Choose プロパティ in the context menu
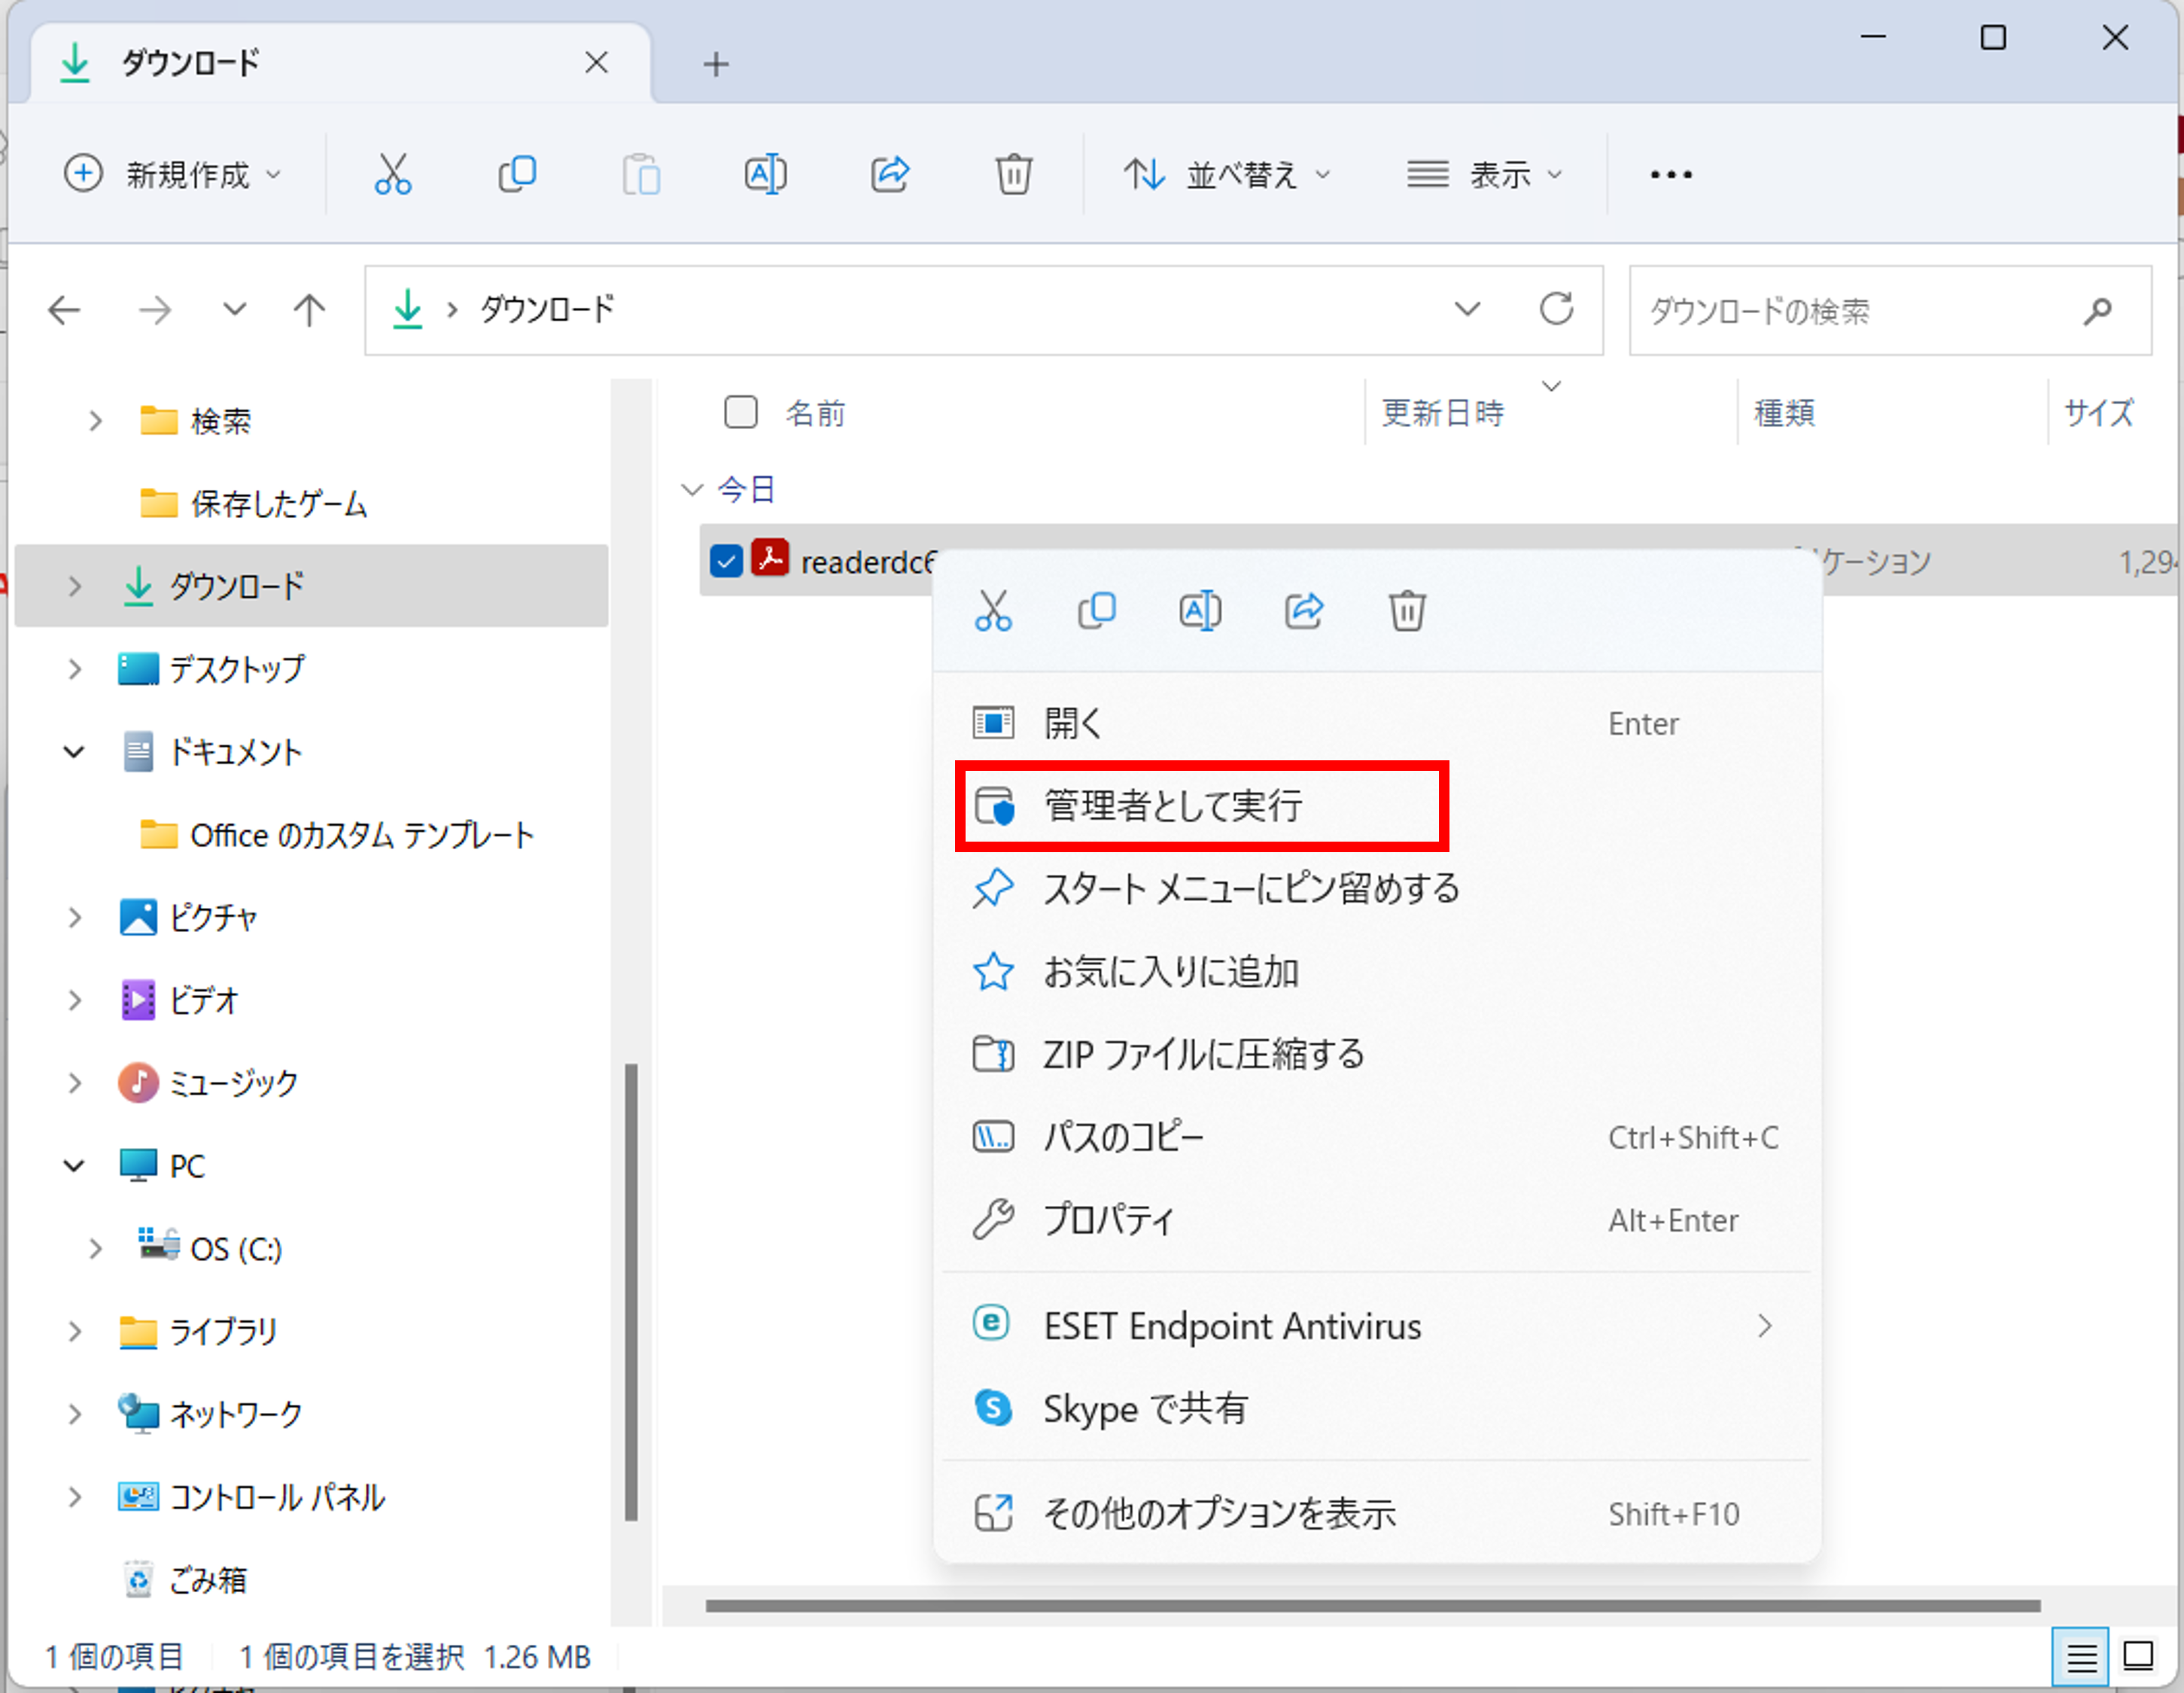Viewport: 2184px width, 1693px height. [x=1377, y=1221]
